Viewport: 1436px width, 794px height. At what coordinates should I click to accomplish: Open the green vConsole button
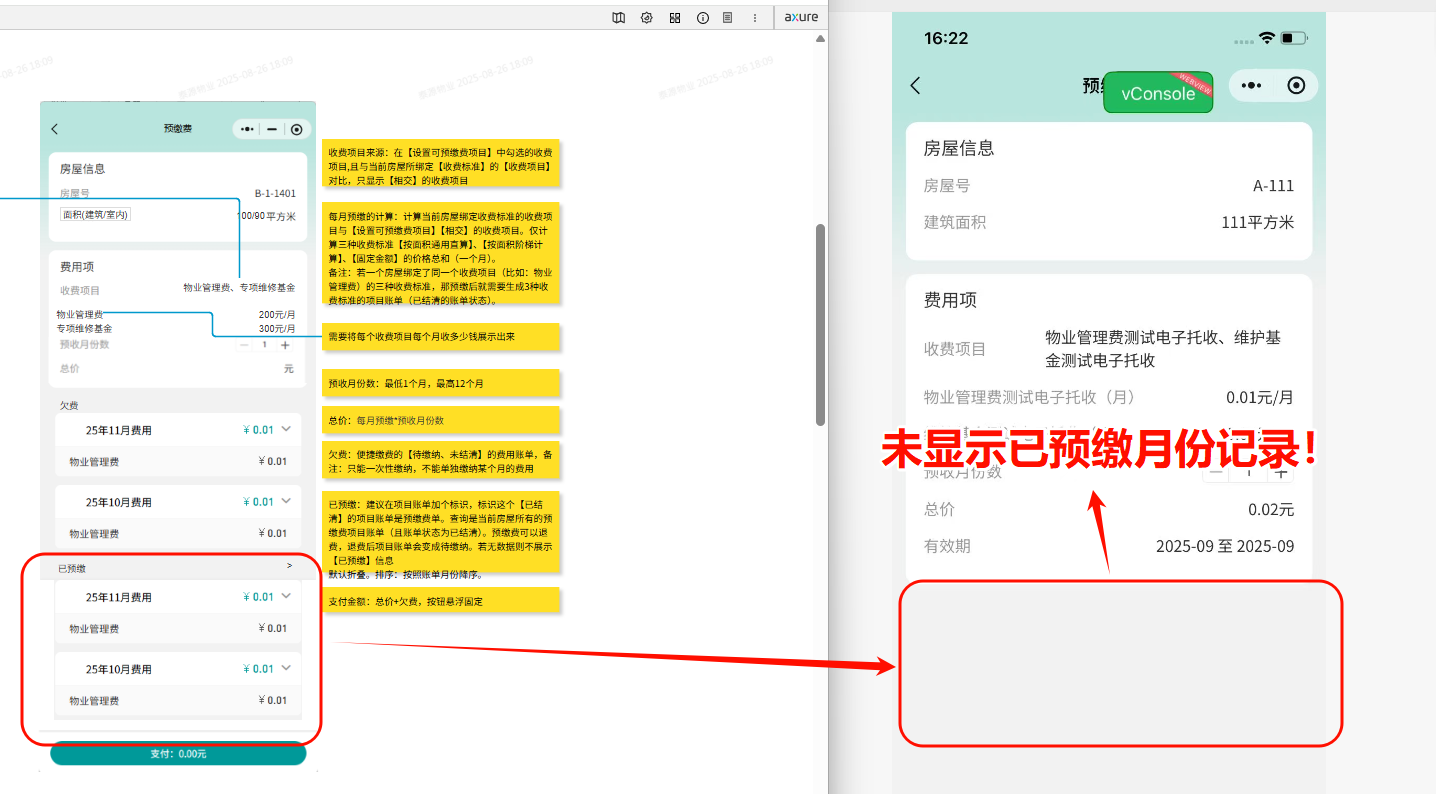[x=1157, y=92]
